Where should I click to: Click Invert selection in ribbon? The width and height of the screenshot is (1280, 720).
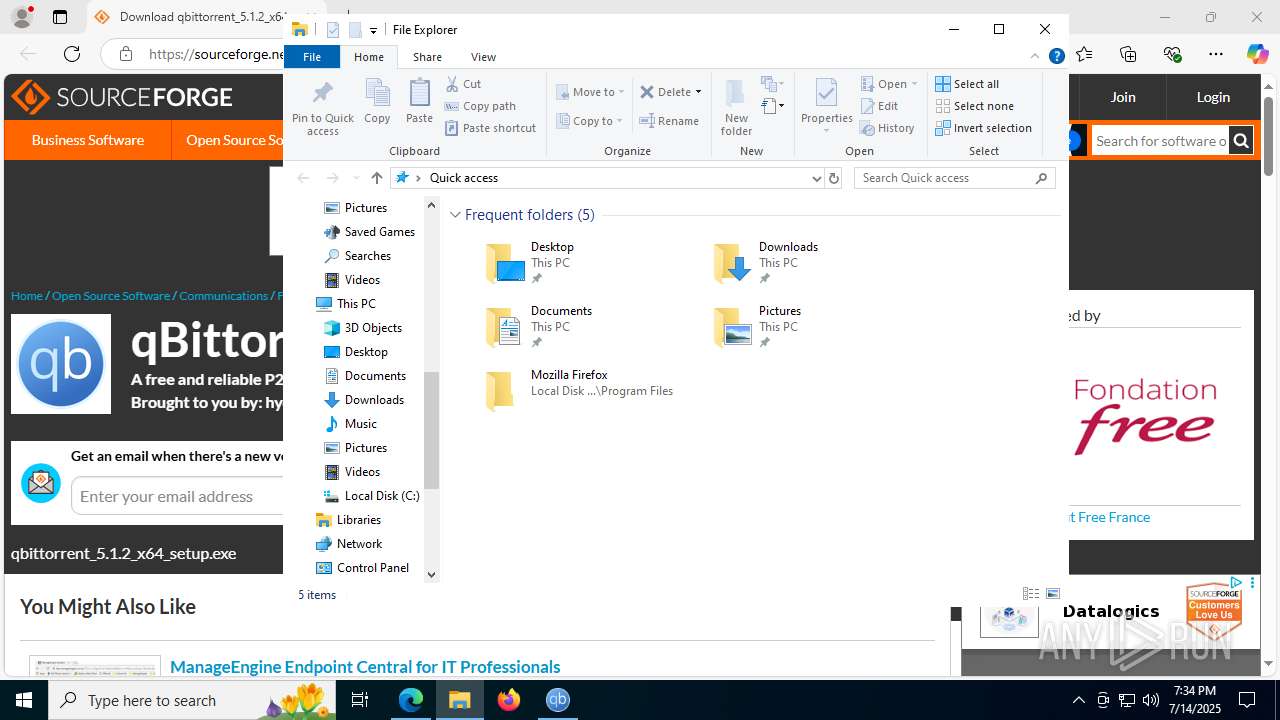983,128
